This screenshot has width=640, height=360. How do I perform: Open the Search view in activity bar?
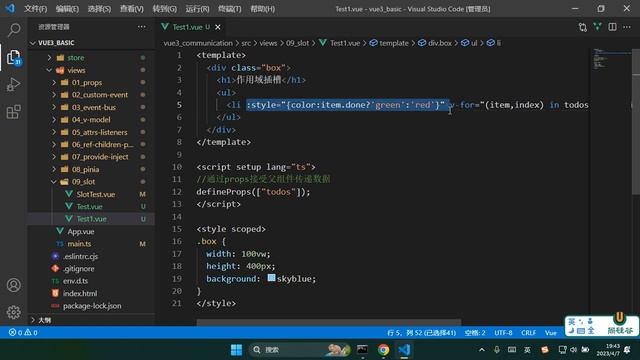(x=14, y=30)
